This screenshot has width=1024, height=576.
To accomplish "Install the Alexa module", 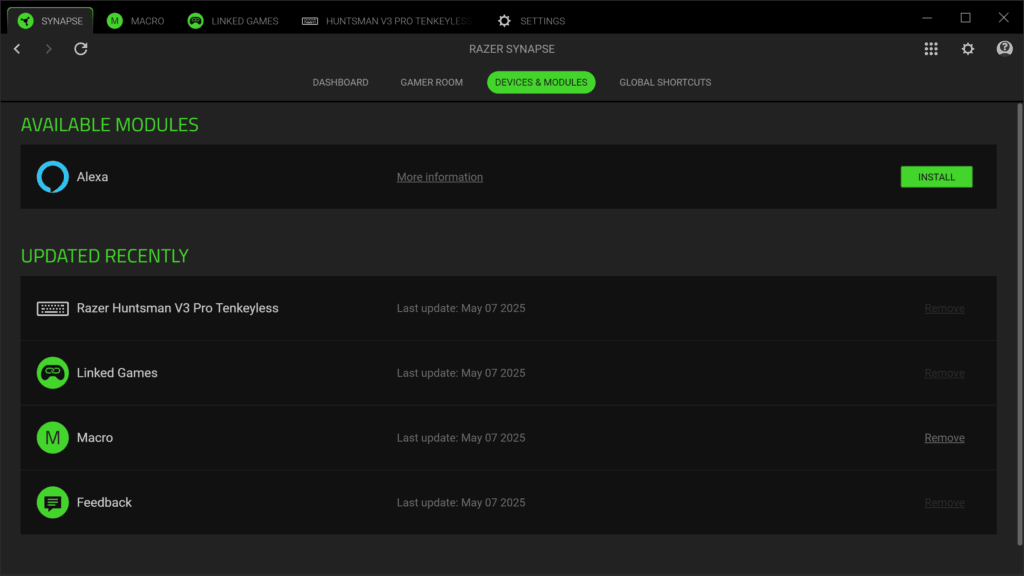I will pos(936,177).
